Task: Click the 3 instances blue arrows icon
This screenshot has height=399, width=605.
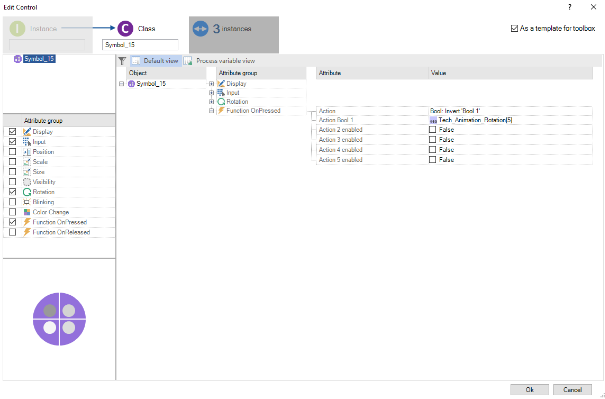Action: point(200,29)
